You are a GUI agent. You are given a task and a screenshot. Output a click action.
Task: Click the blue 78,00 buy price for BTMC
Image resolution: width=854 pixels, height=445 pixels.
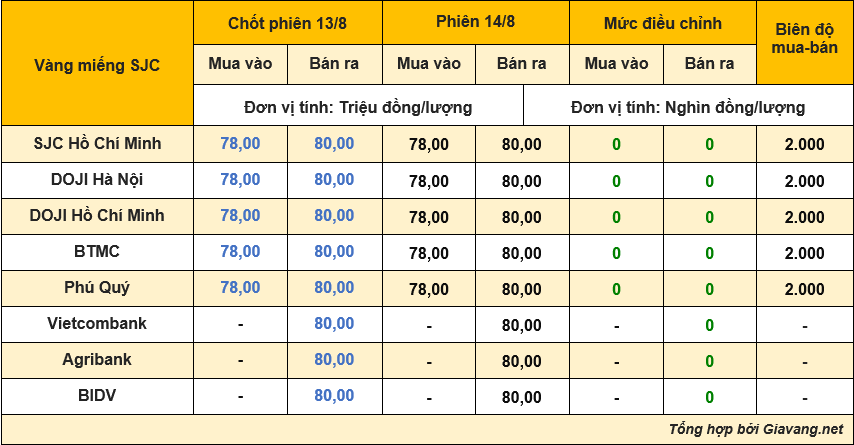pos(240,252)
